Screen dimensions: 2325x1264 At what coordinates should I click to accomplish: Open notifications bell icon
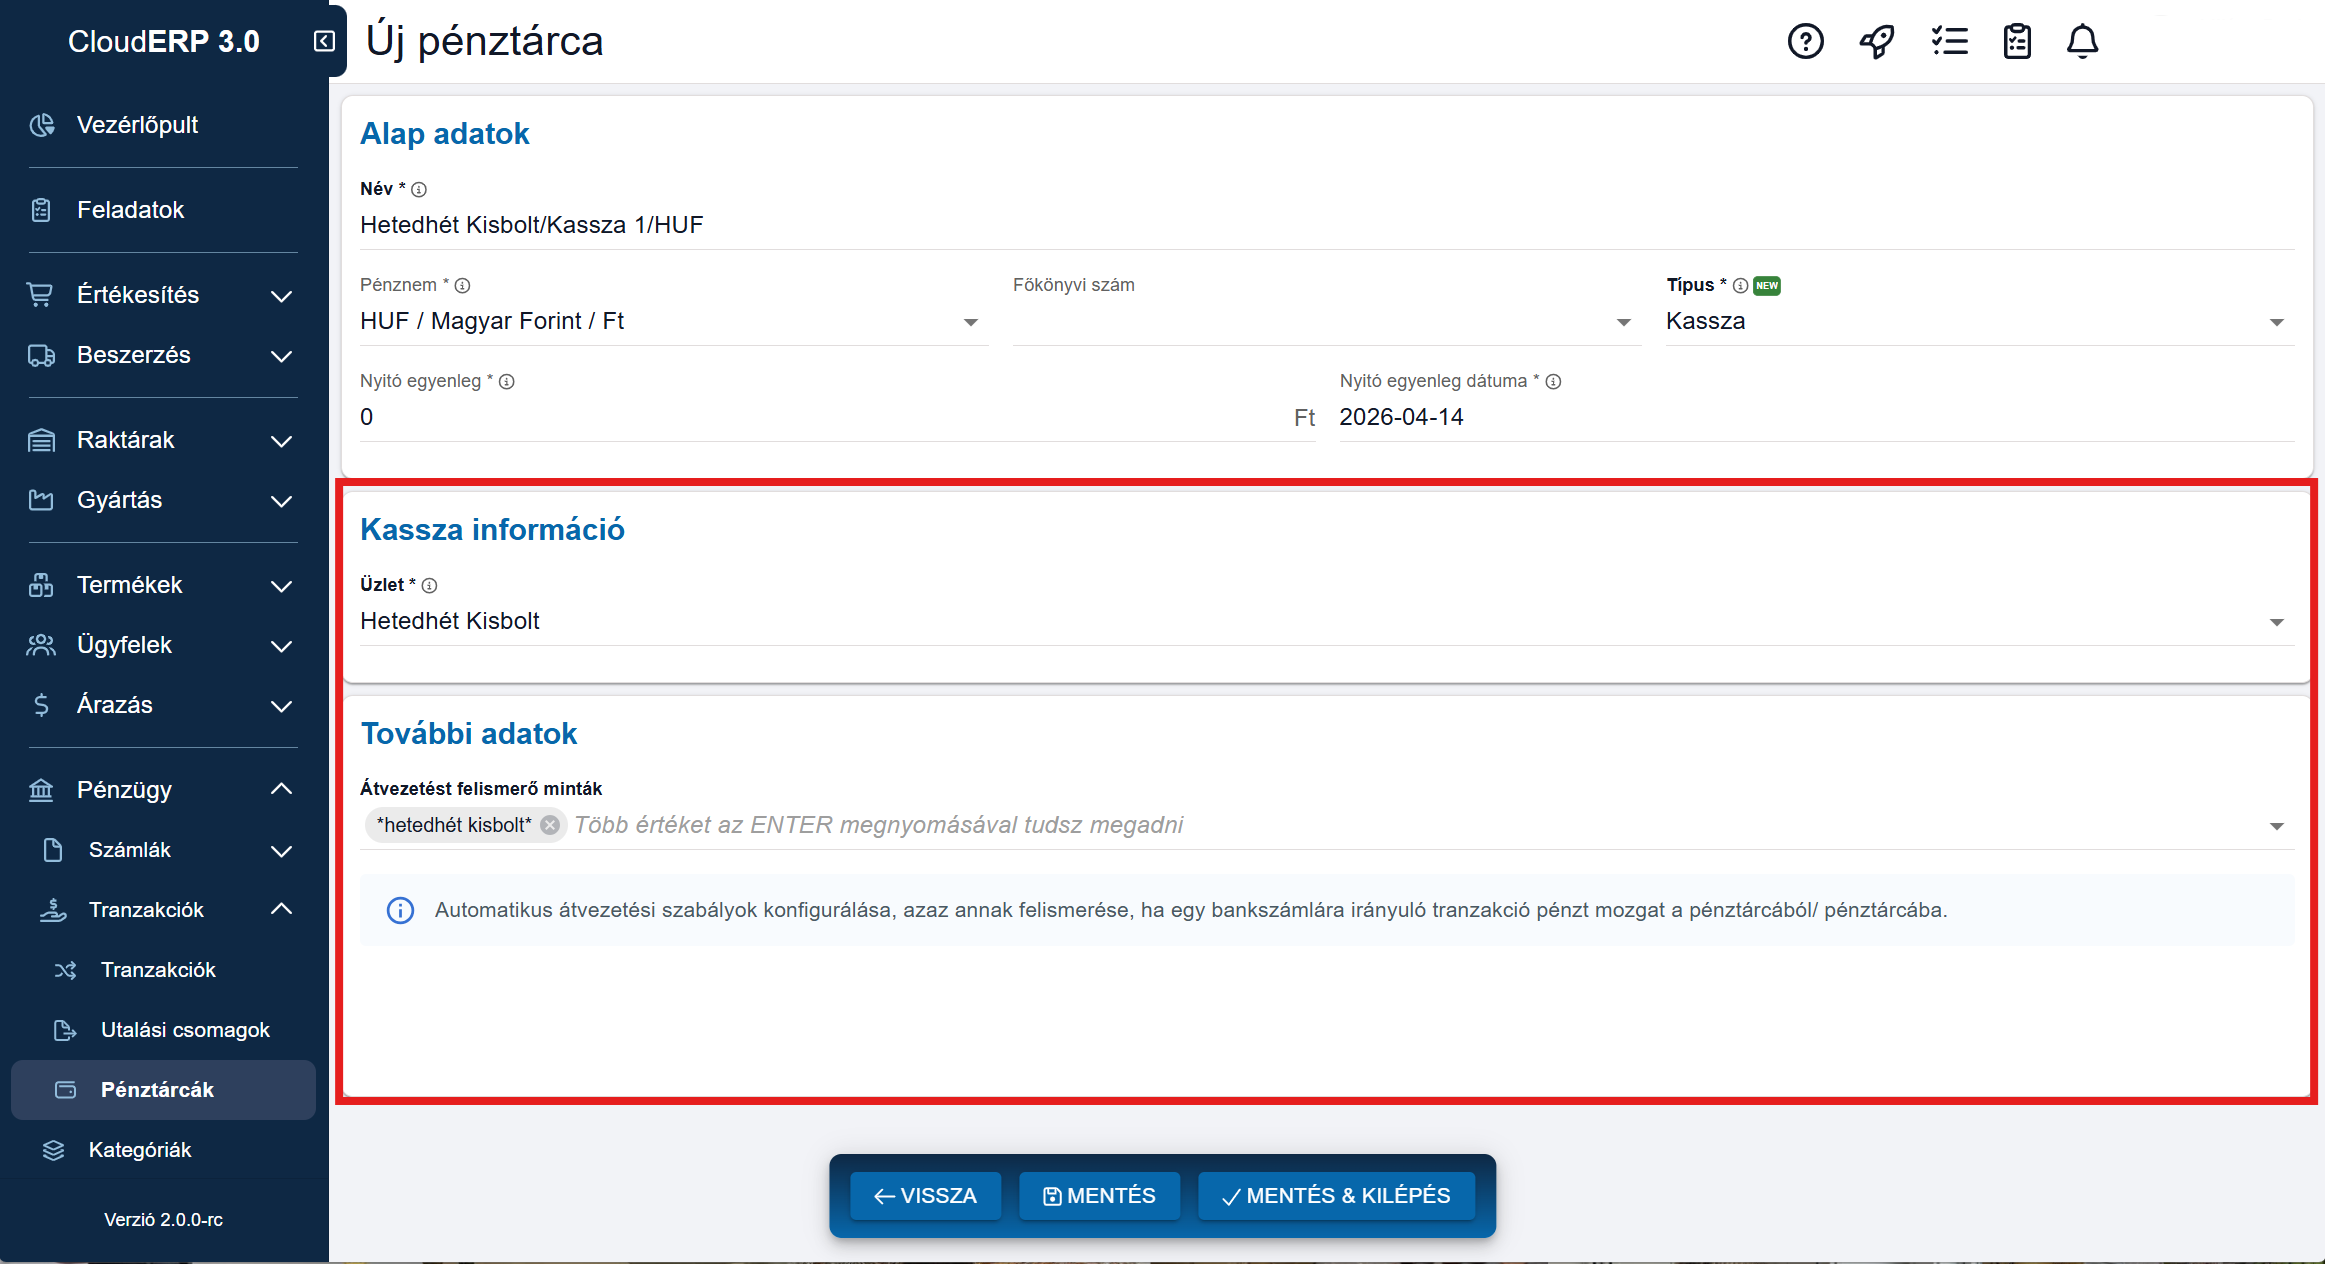coord(2082,42)
